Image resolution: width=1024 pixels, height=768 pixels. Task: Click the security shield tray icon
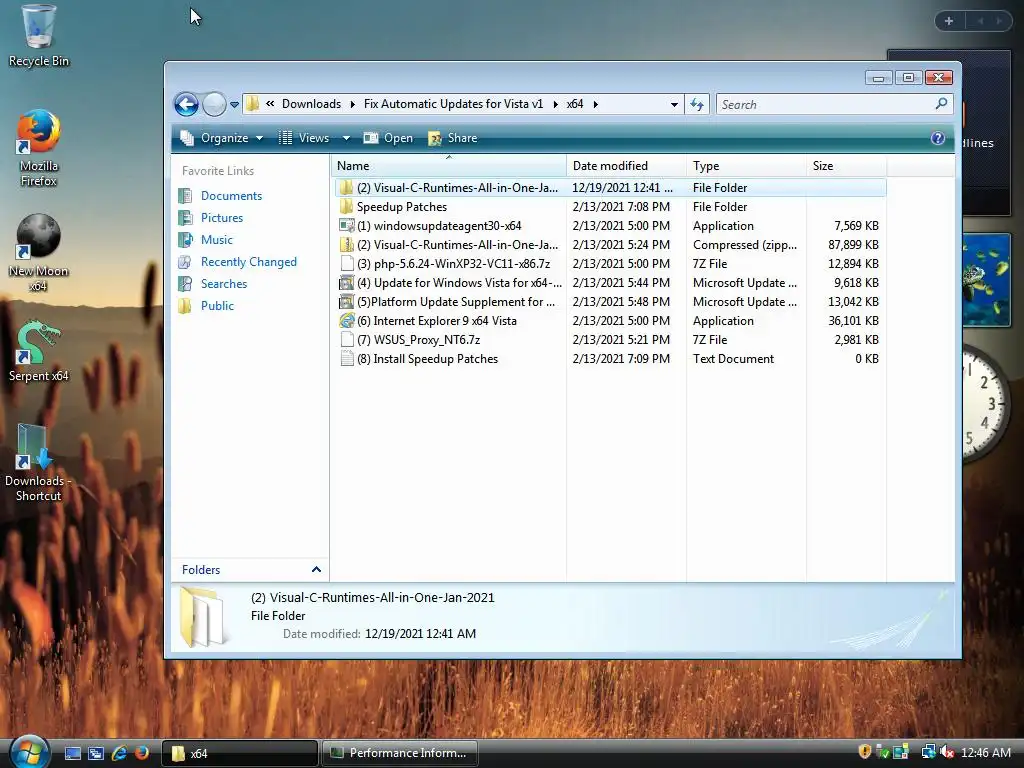[x=865, y=752]
